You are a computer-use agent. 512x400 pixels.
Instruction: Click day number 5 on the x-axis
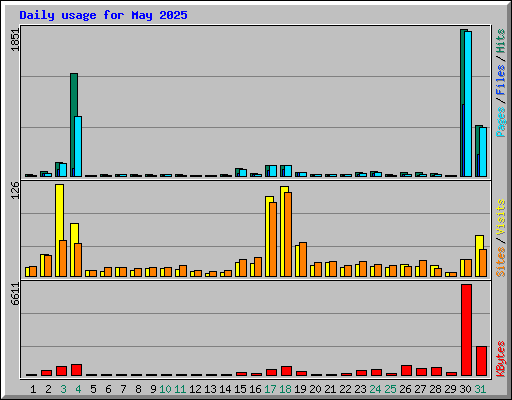pyautogui.click(x=93, y=389)
